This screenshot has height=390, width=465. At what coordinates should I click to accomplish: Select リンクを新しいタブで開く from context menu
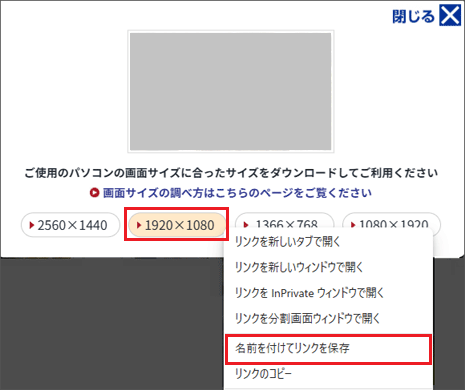pos(328,242)
